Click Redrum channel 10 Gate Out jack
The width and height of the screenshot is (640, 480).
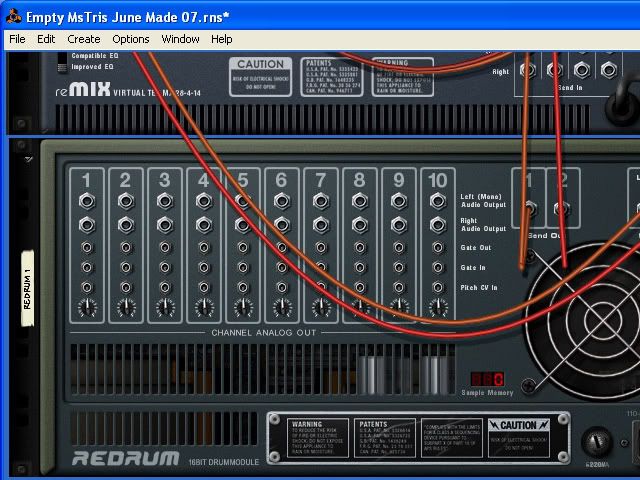(438, 247)
